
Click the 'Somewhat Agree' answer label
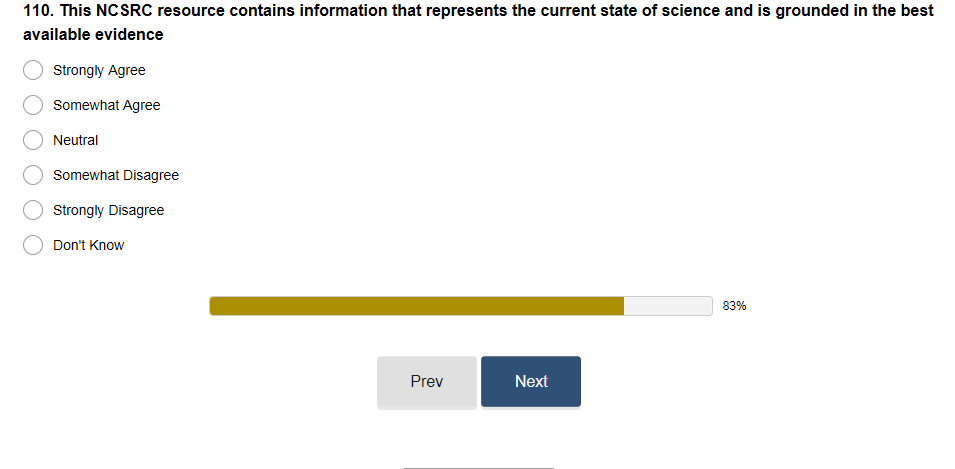(x=107, y=105)
